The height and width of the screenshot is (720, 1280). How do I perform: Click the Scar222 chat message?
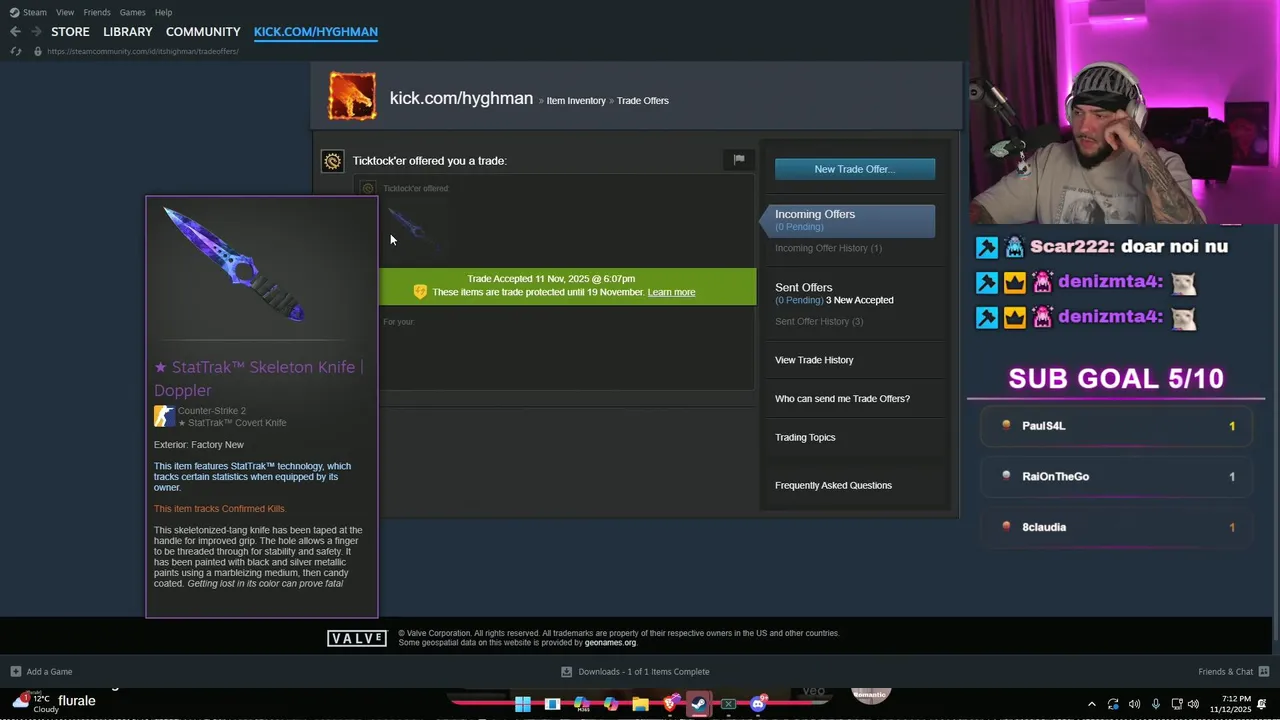(x=1102, y=247)
